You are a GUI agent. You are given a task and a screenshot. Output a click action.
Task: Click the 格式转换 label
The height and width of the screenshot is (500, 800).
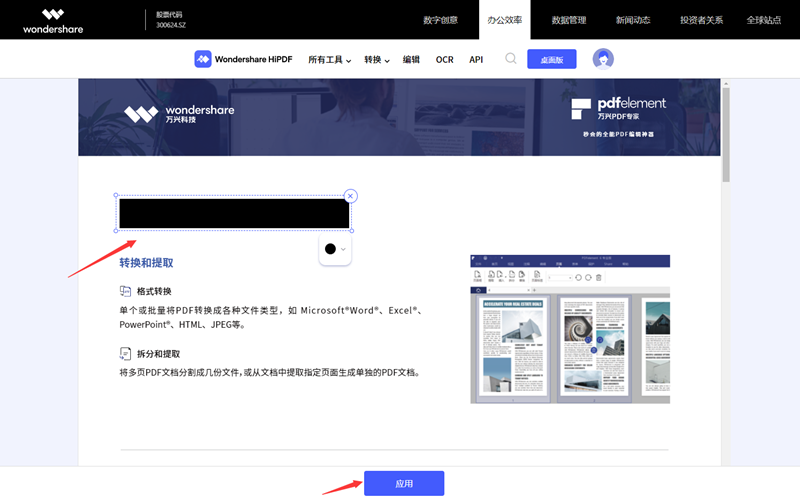[x=154, y=291]
